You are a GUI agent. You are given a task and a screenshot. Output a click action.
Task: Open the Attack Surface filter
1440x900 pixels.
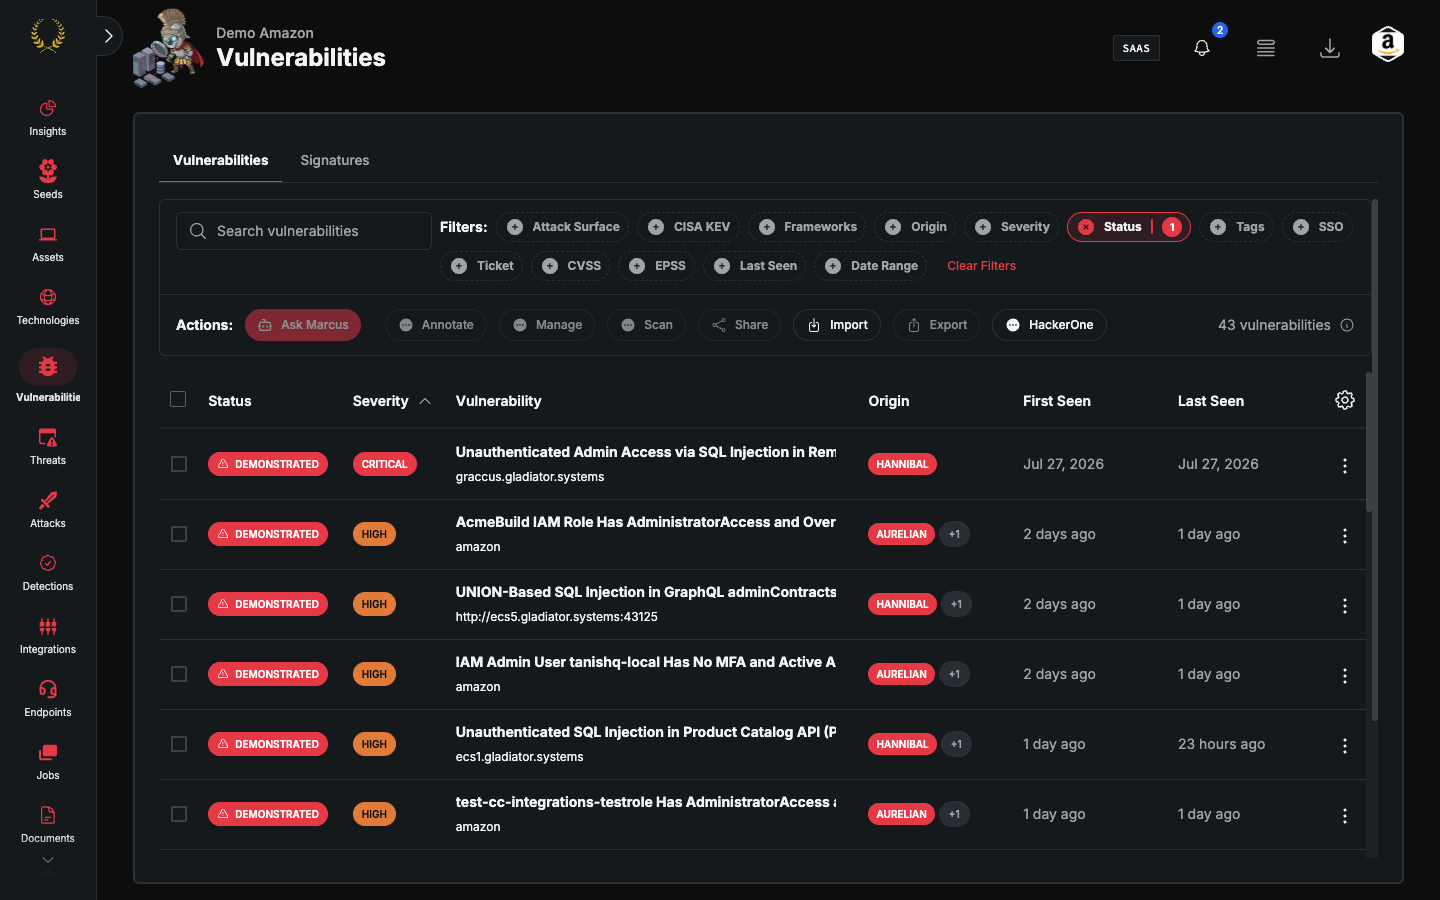tap(563, 227)
